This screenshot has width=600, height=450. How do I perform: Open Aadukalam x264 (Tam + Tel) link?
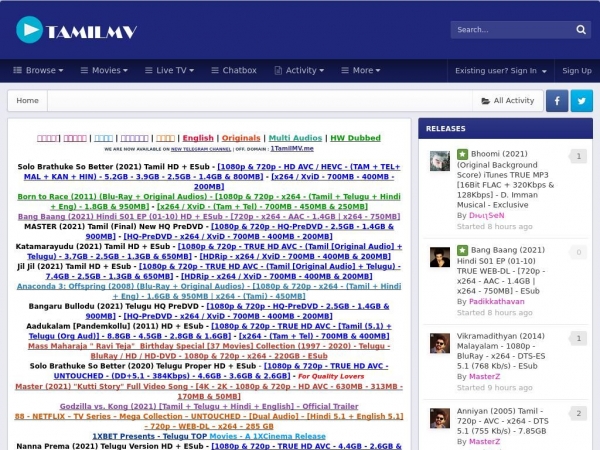pyautogui.click(x=314, y=336)
